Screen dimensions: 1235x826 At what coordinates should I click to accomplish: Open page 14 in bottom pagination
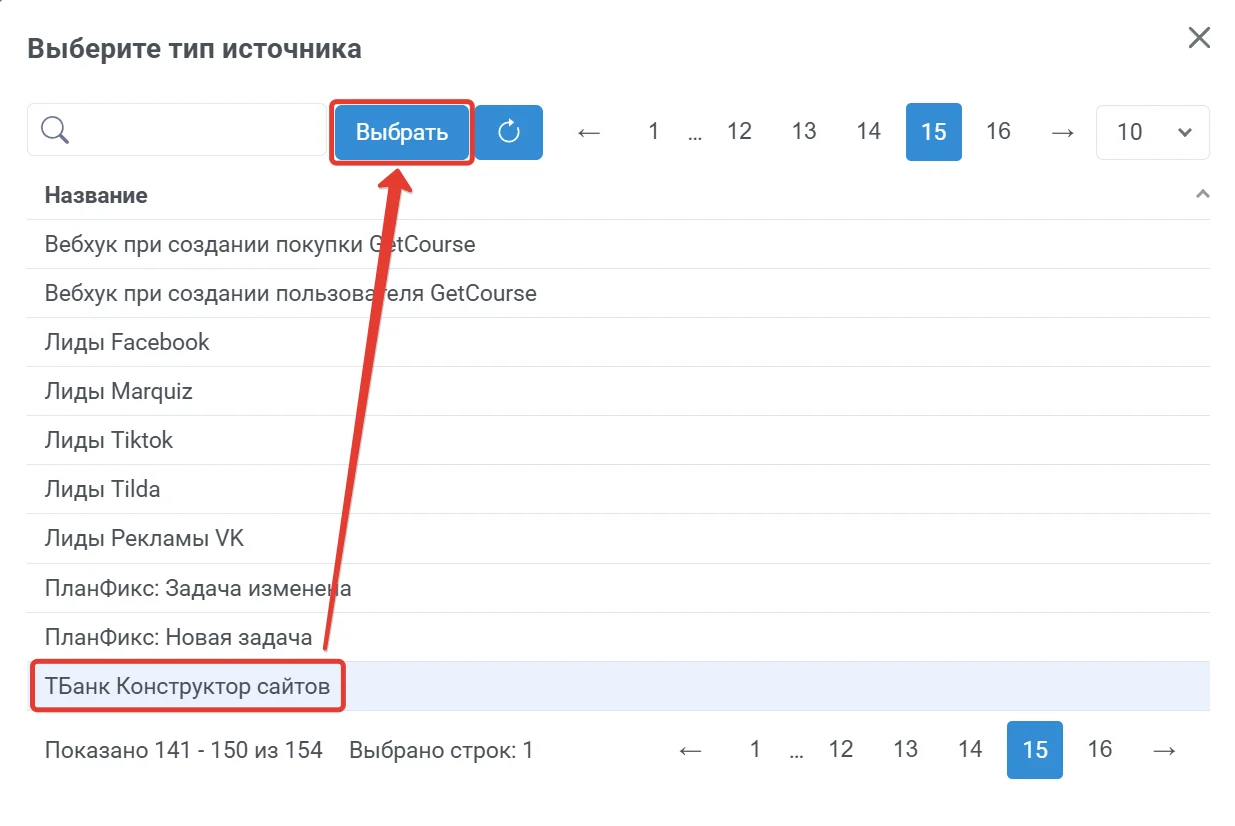[970, 749]
